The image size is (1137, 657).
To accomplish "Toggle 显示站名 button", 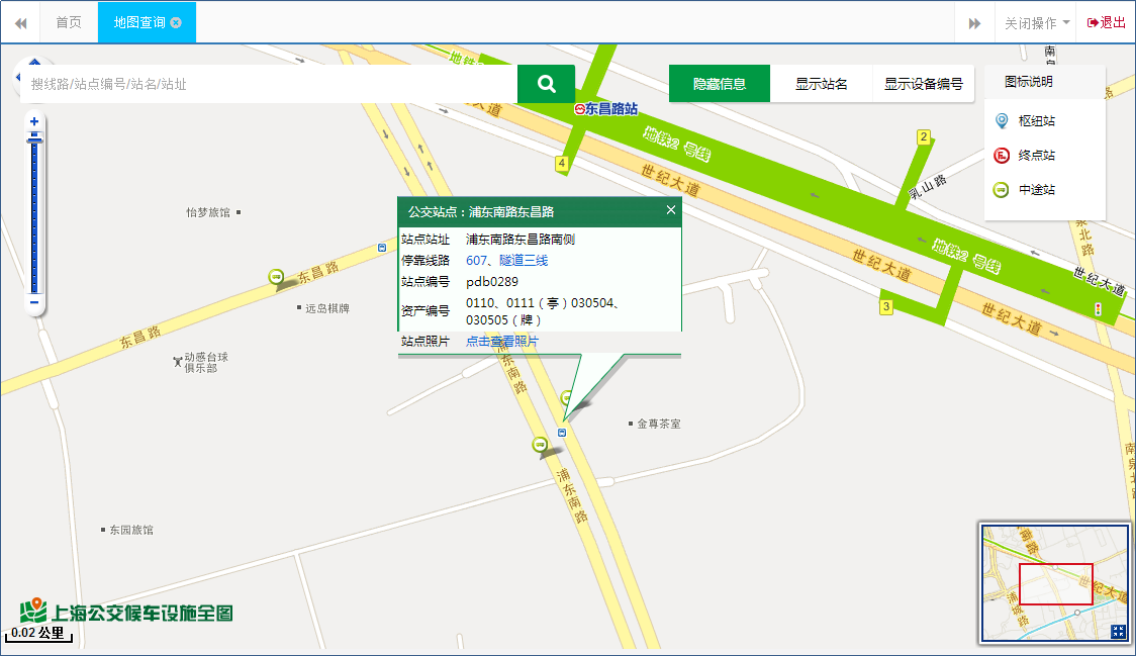I will [x=821, y=84].
